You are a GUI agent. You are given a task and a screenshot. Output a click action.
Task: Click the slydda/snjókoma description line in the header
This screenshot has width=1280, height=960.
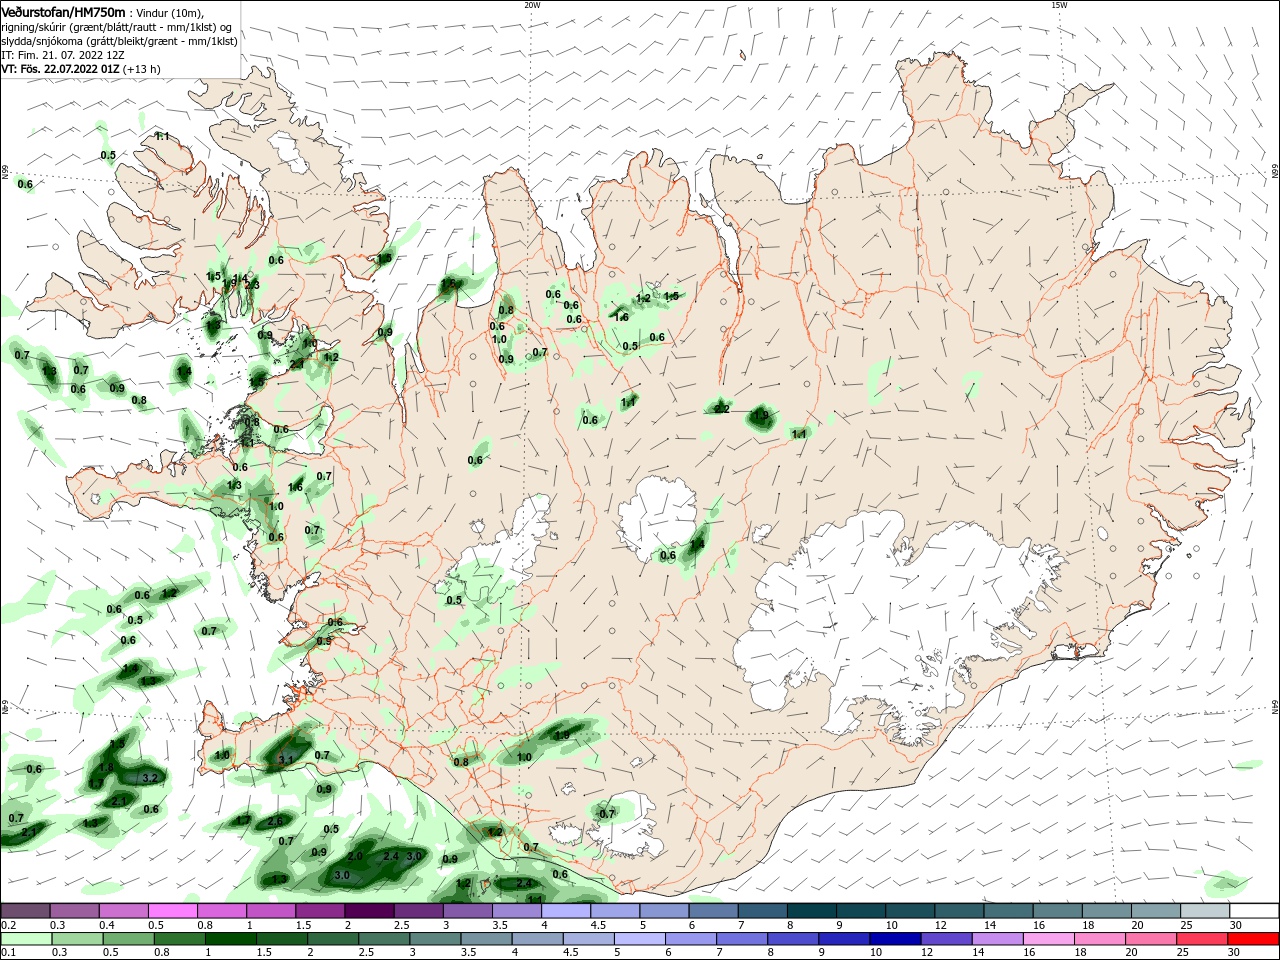click(119, 41)
